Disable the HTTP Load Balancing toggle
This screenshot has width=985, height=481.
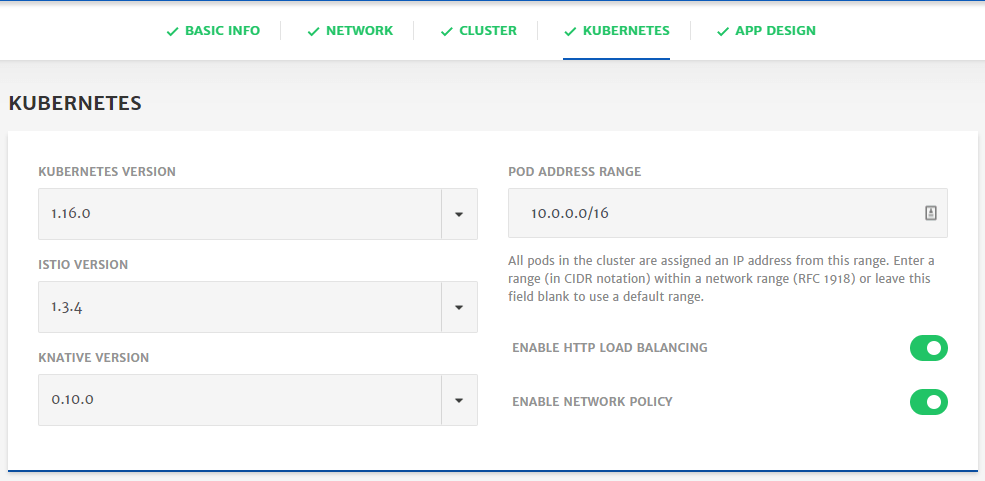[928, 348]
